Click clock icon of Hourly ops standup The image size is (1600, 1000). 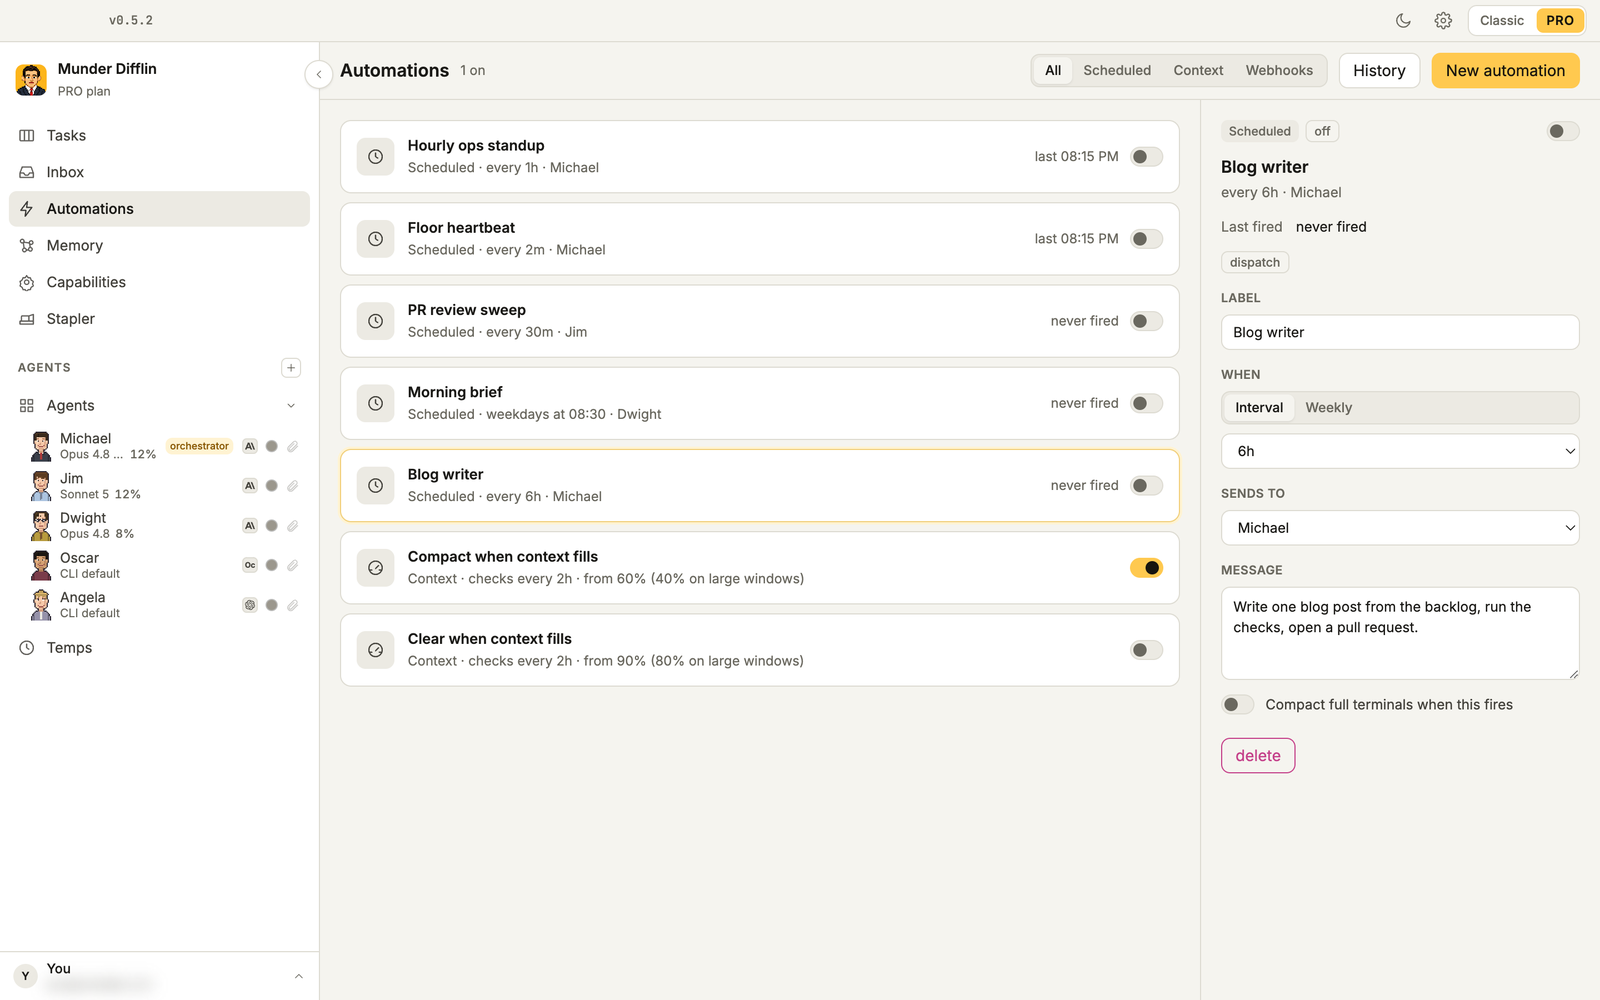click(376, 157)
